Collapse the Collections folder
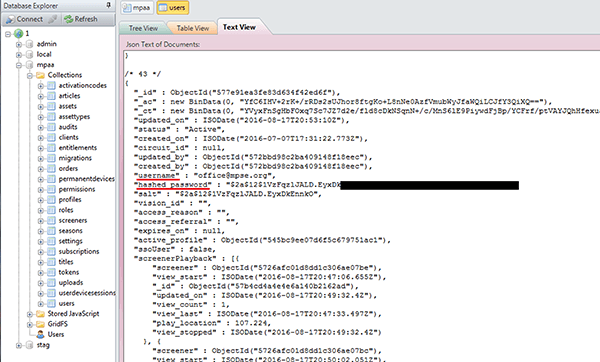Image resolution: width=600 pixels, height=362 pixels. point(29,75)
